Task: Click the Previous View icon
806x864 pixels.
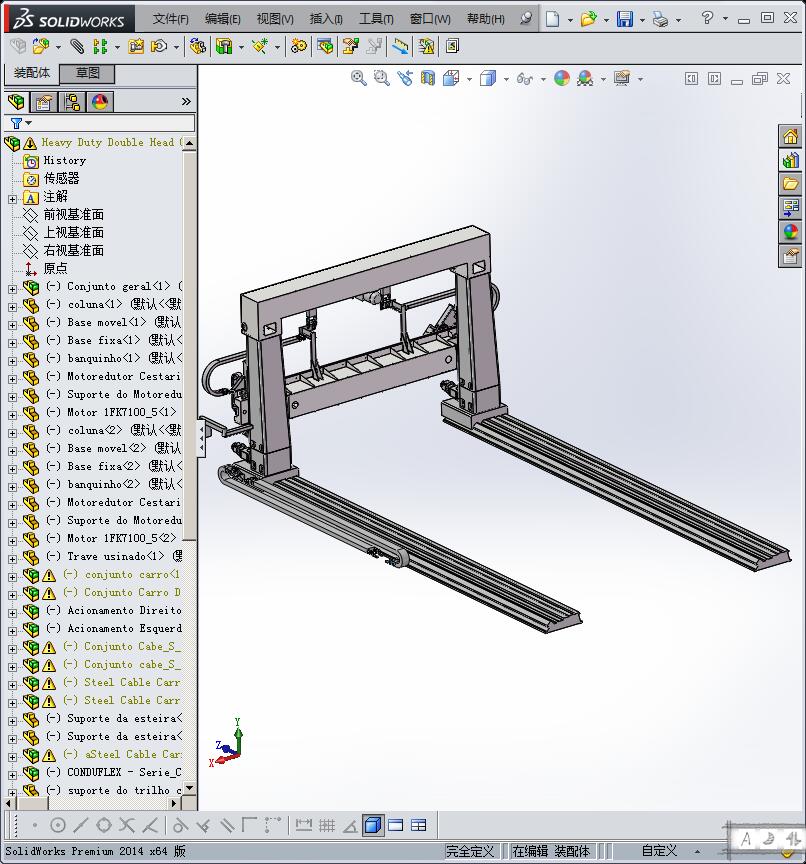Action: tap(405, 78)
